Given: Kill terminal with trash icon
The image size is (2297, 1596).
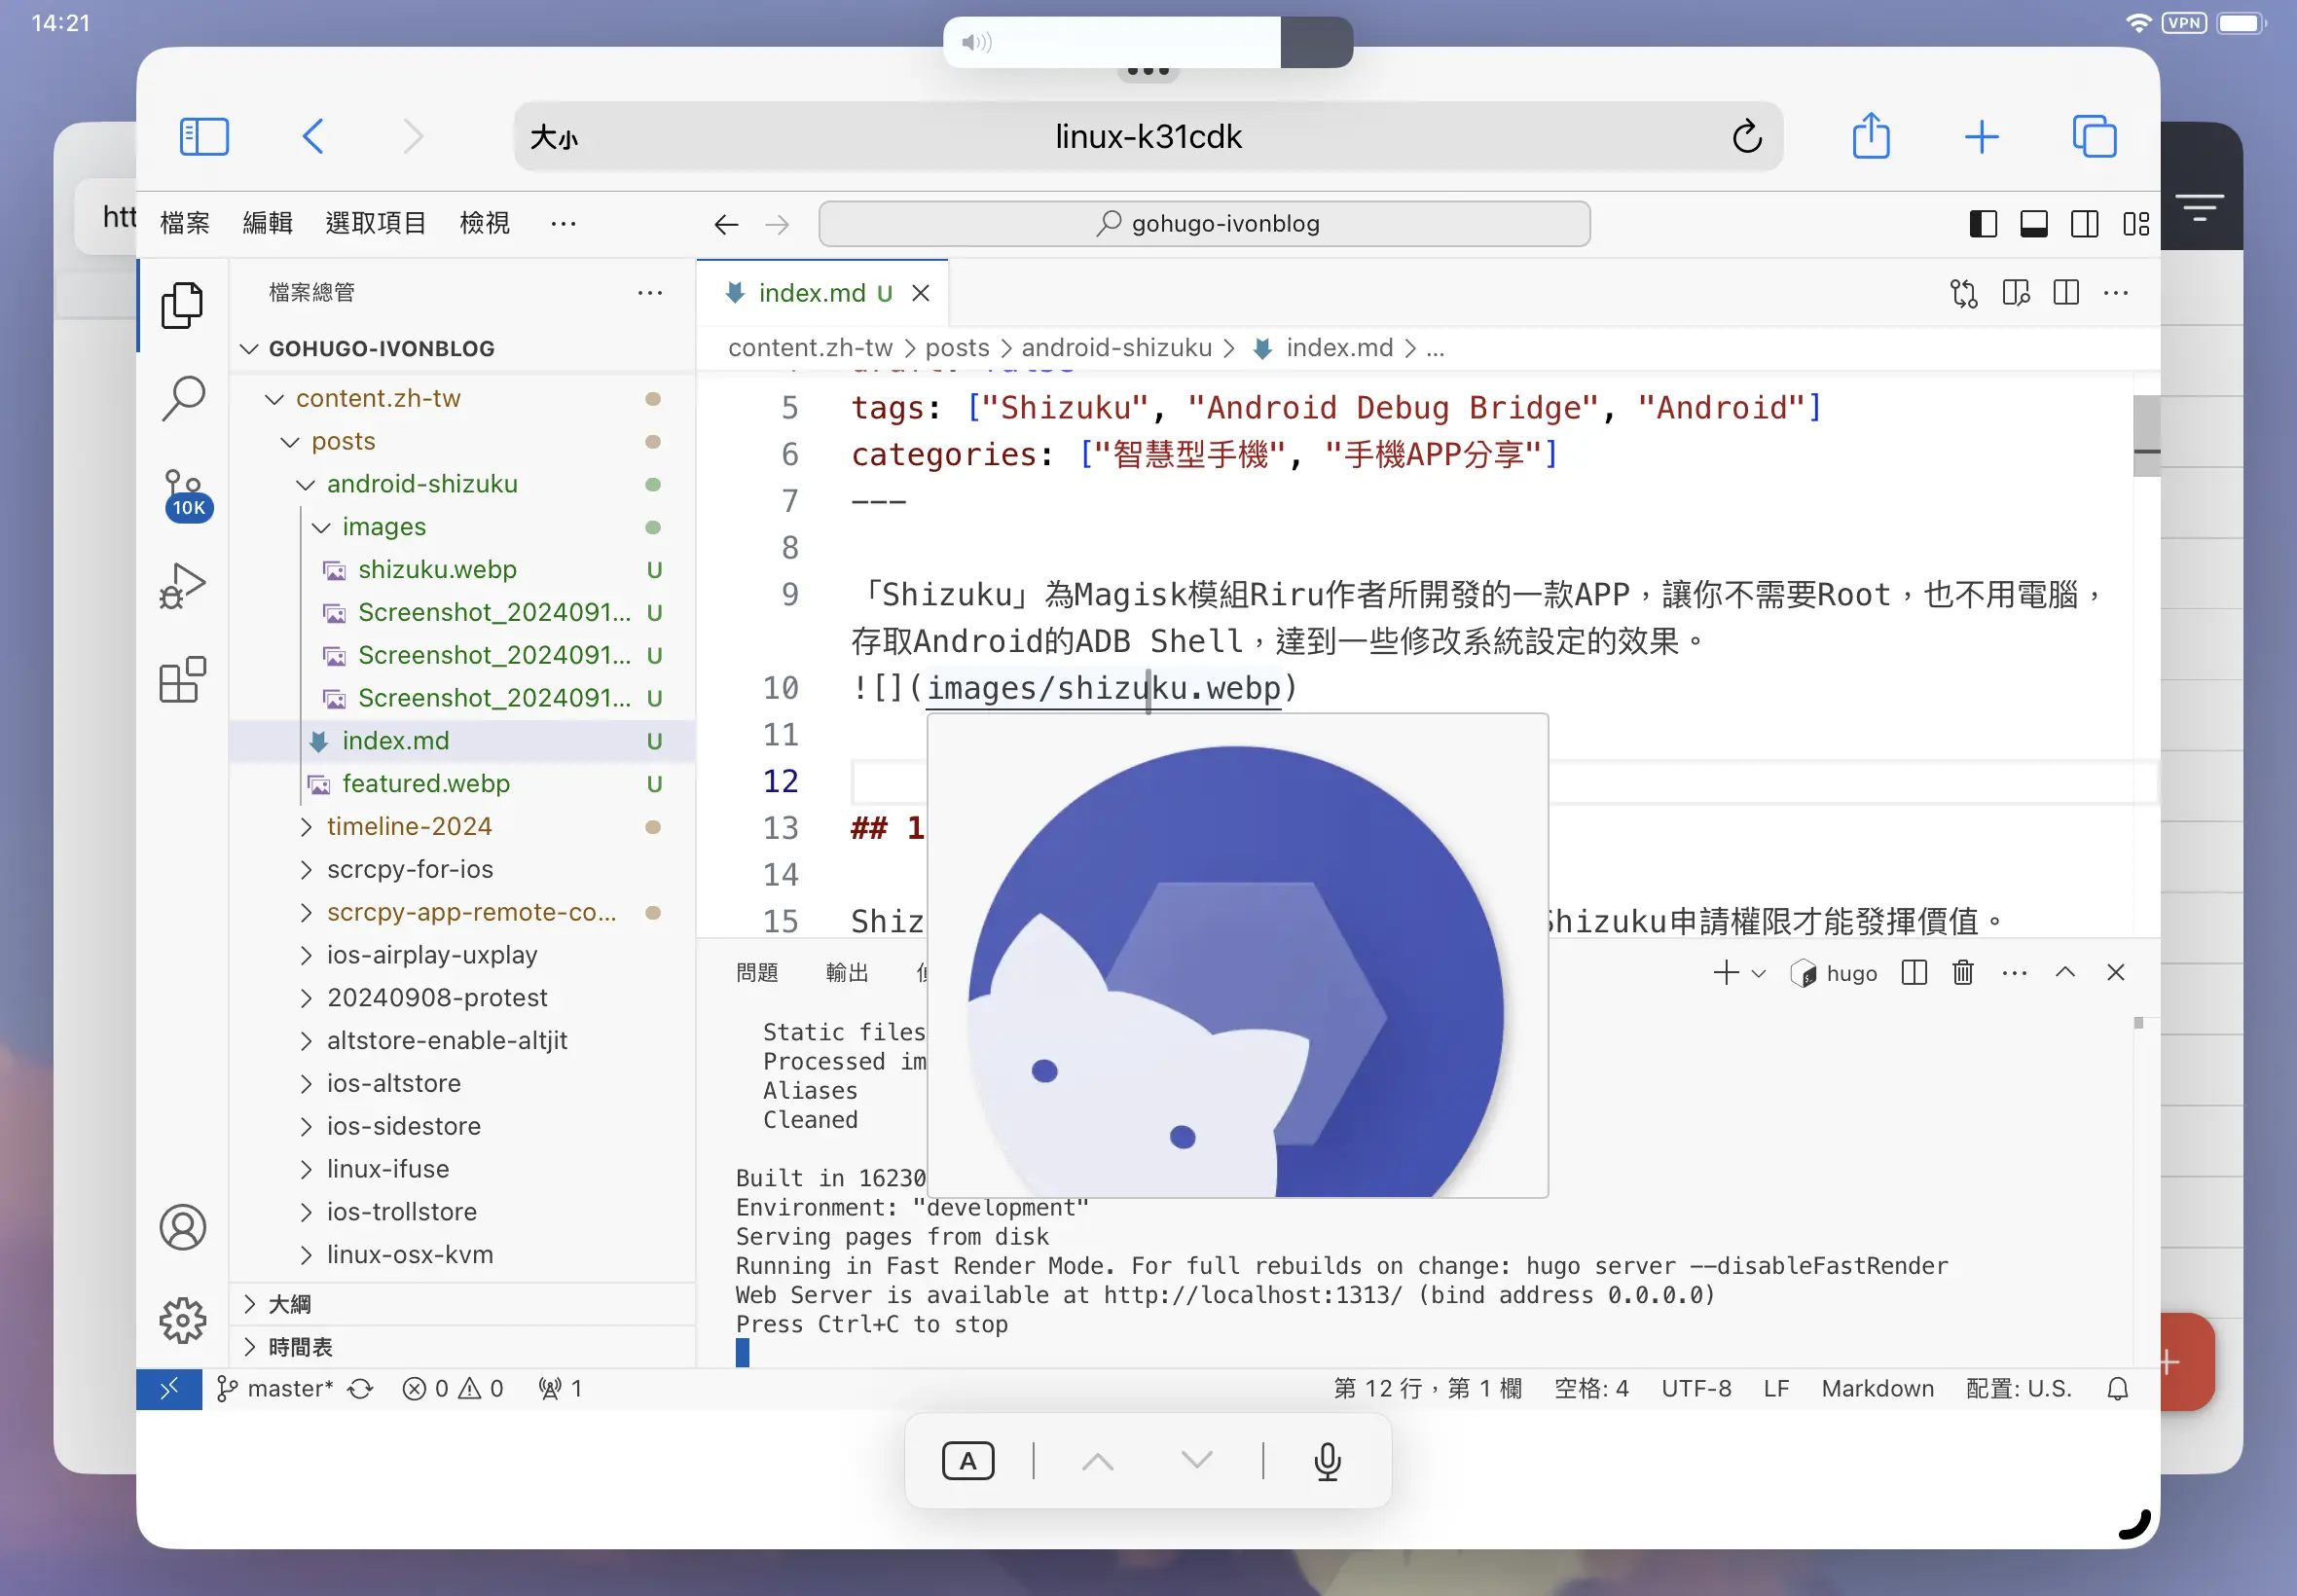Looking at the screenshot, I should pyautogui.click(x=1962, y=972).
